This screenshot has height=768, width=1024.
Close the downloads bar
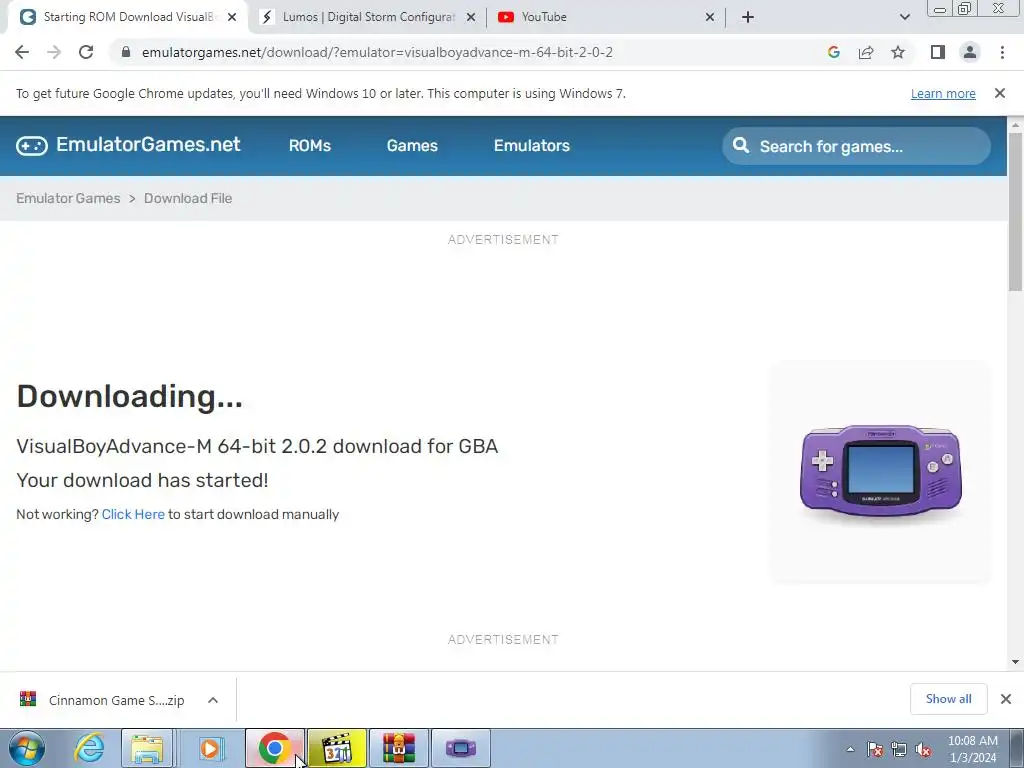click(x=1006, y=699)
